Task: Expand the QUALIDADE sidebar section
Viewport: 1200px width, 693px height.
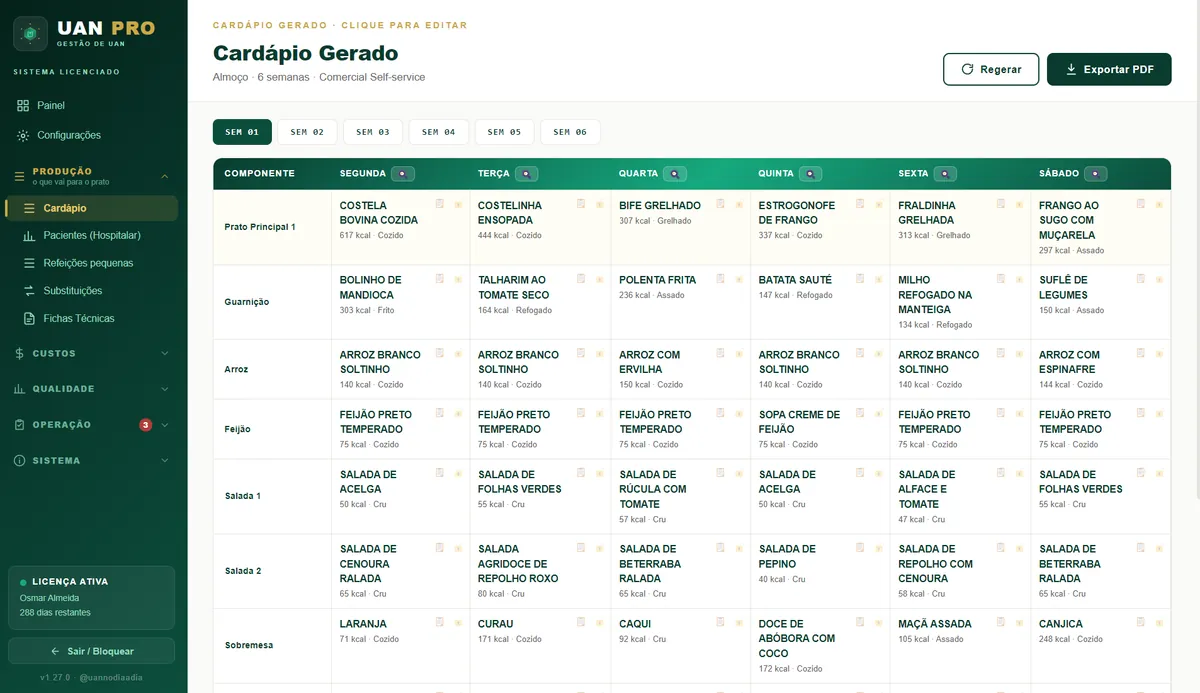Action: click(x=94, y=389)
